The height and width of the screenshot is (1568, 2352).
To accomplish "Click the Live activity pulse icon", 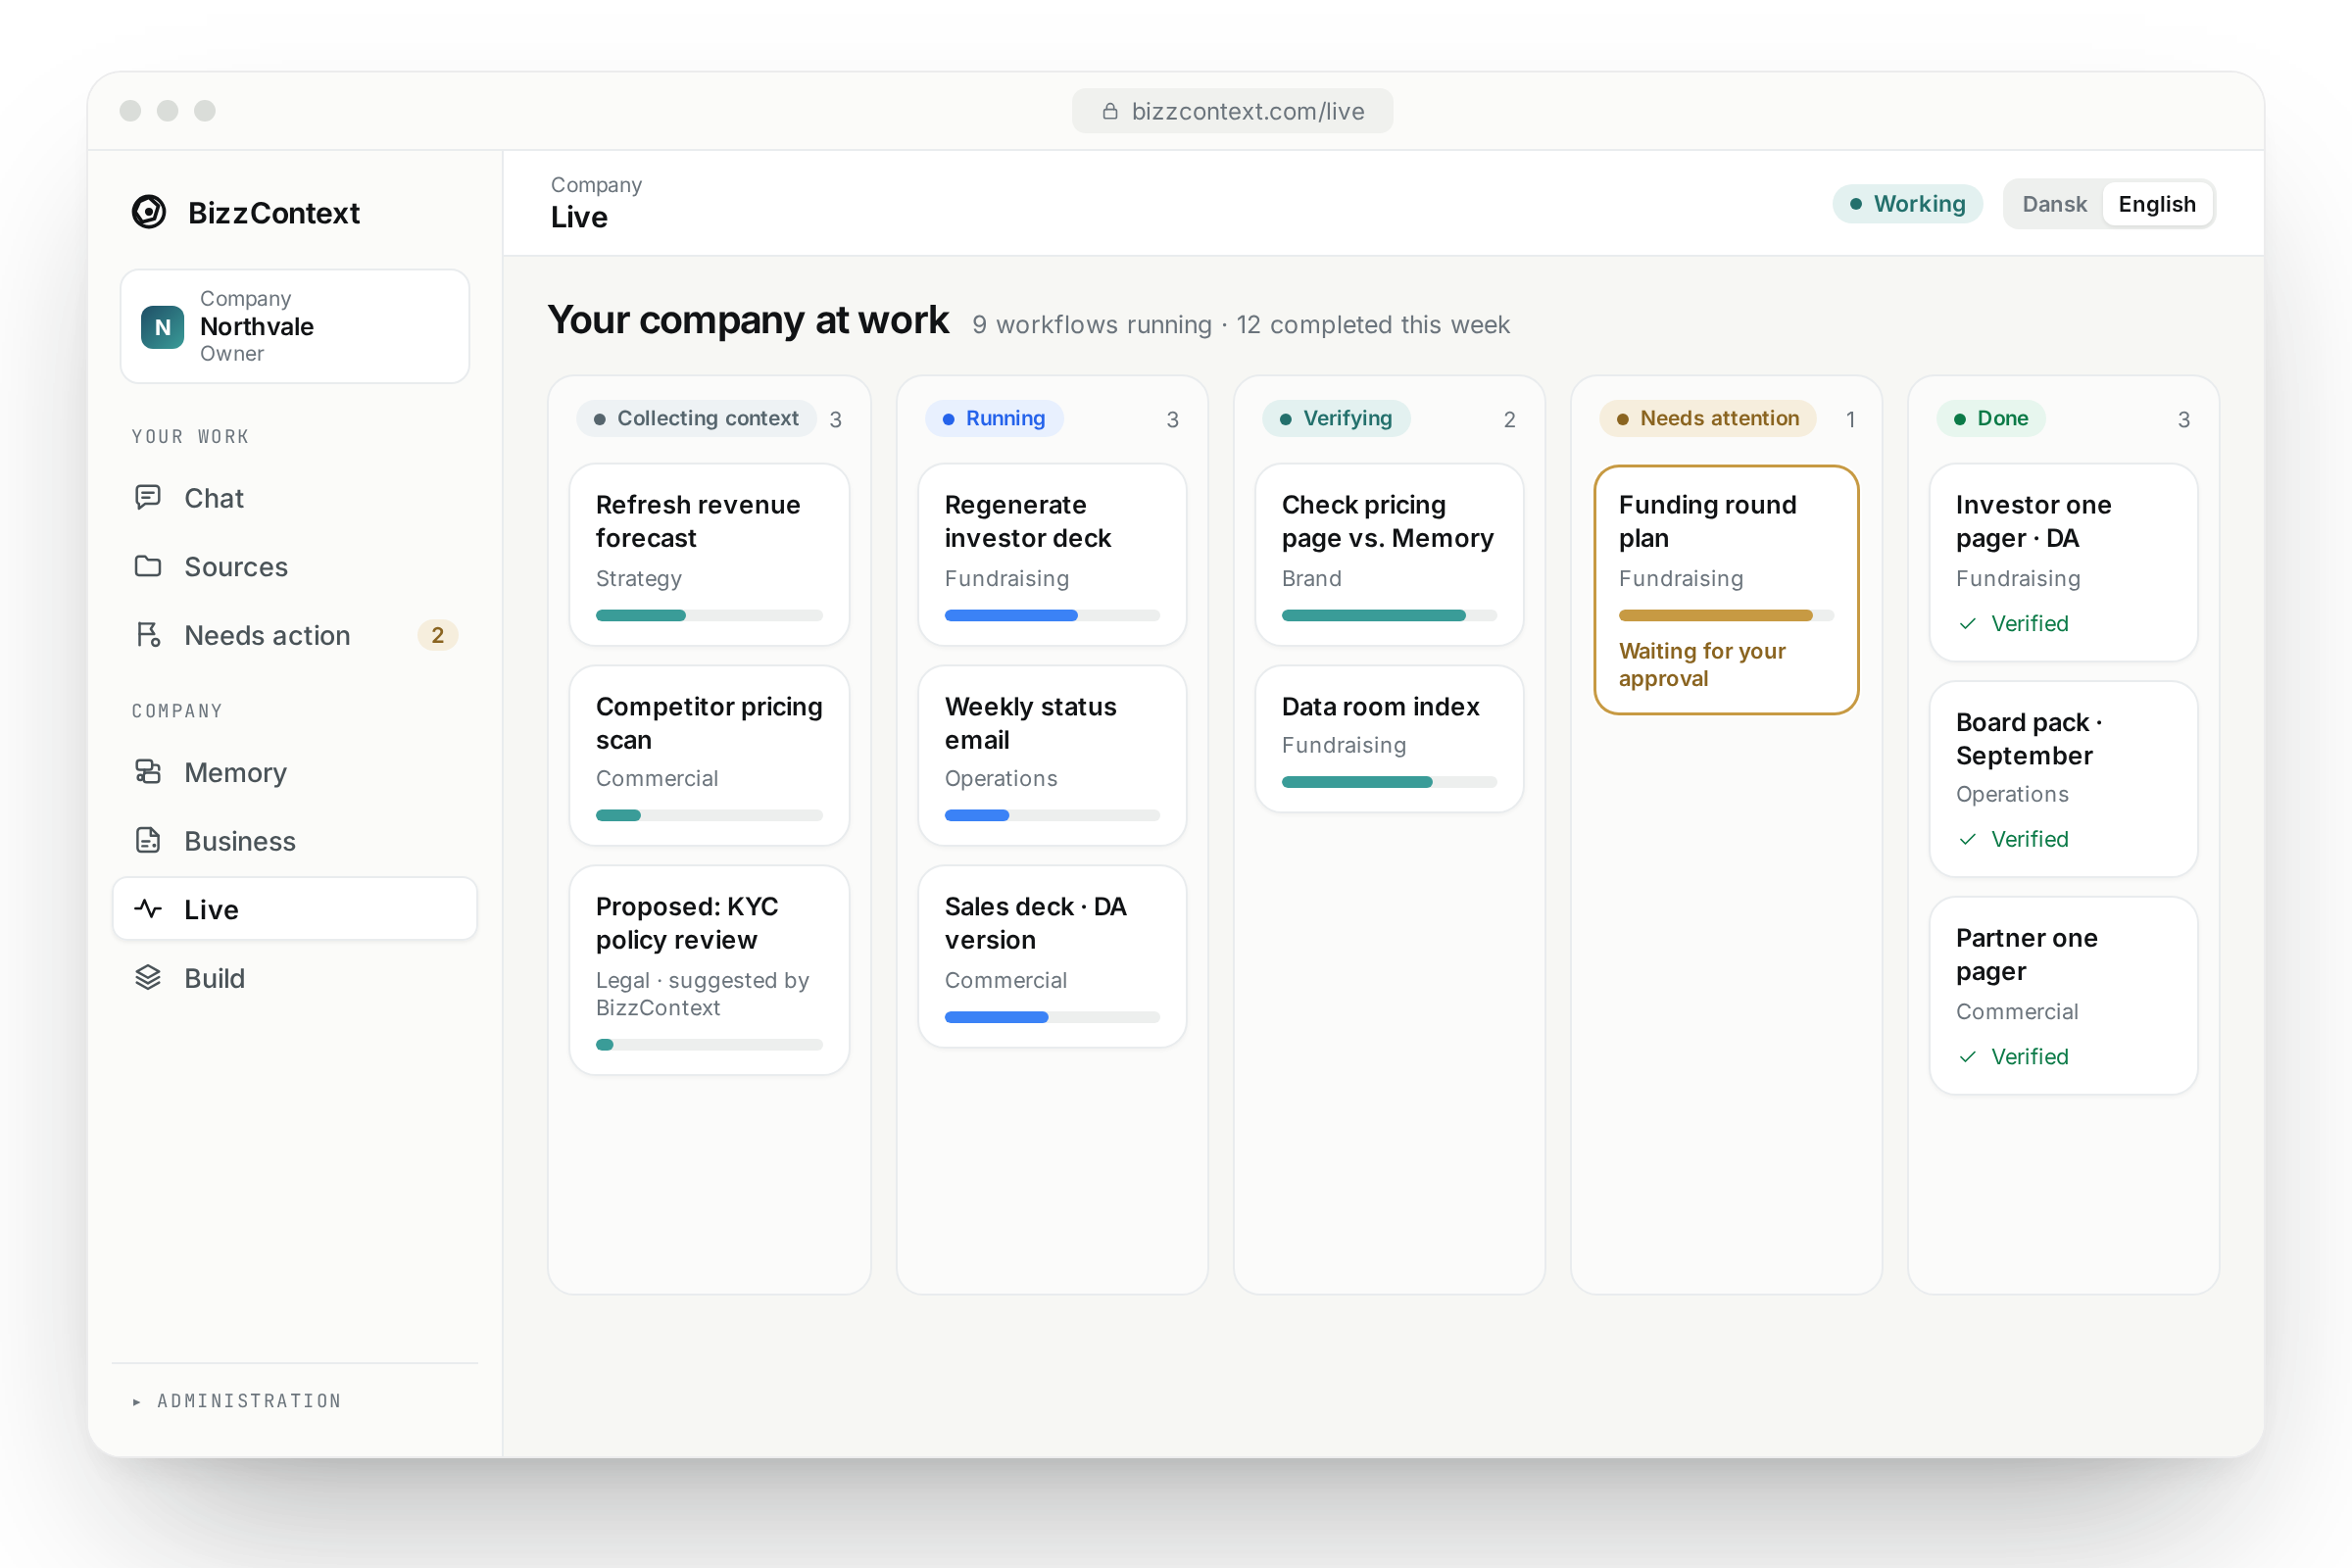I will [x=148, y=909].
